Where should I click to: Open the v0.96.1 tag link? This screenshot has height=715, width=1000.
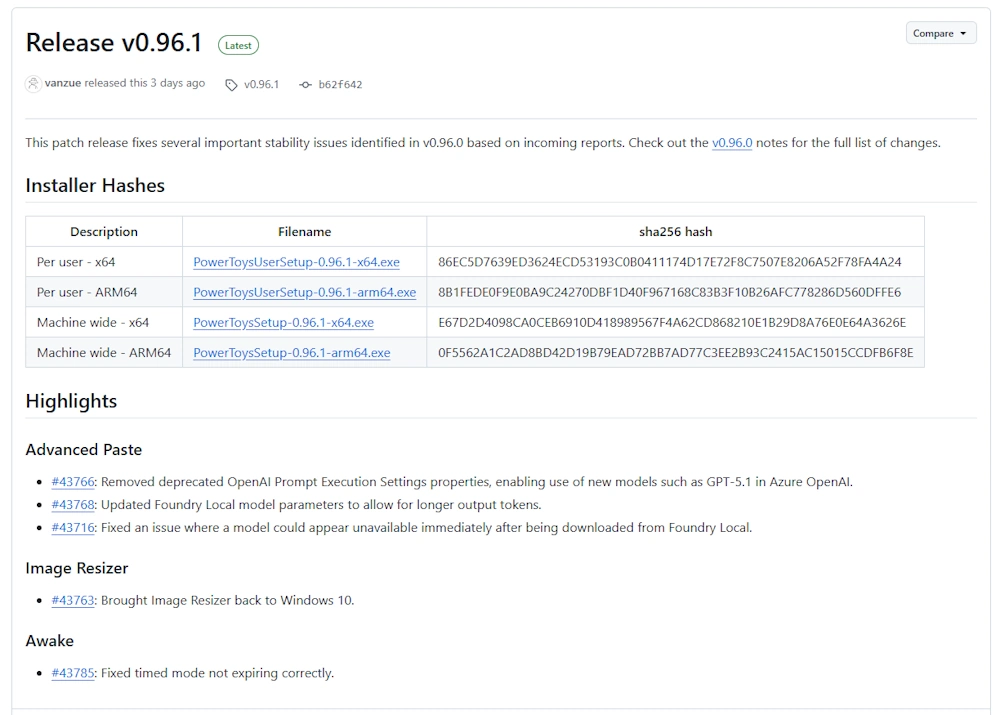point(261,85)
